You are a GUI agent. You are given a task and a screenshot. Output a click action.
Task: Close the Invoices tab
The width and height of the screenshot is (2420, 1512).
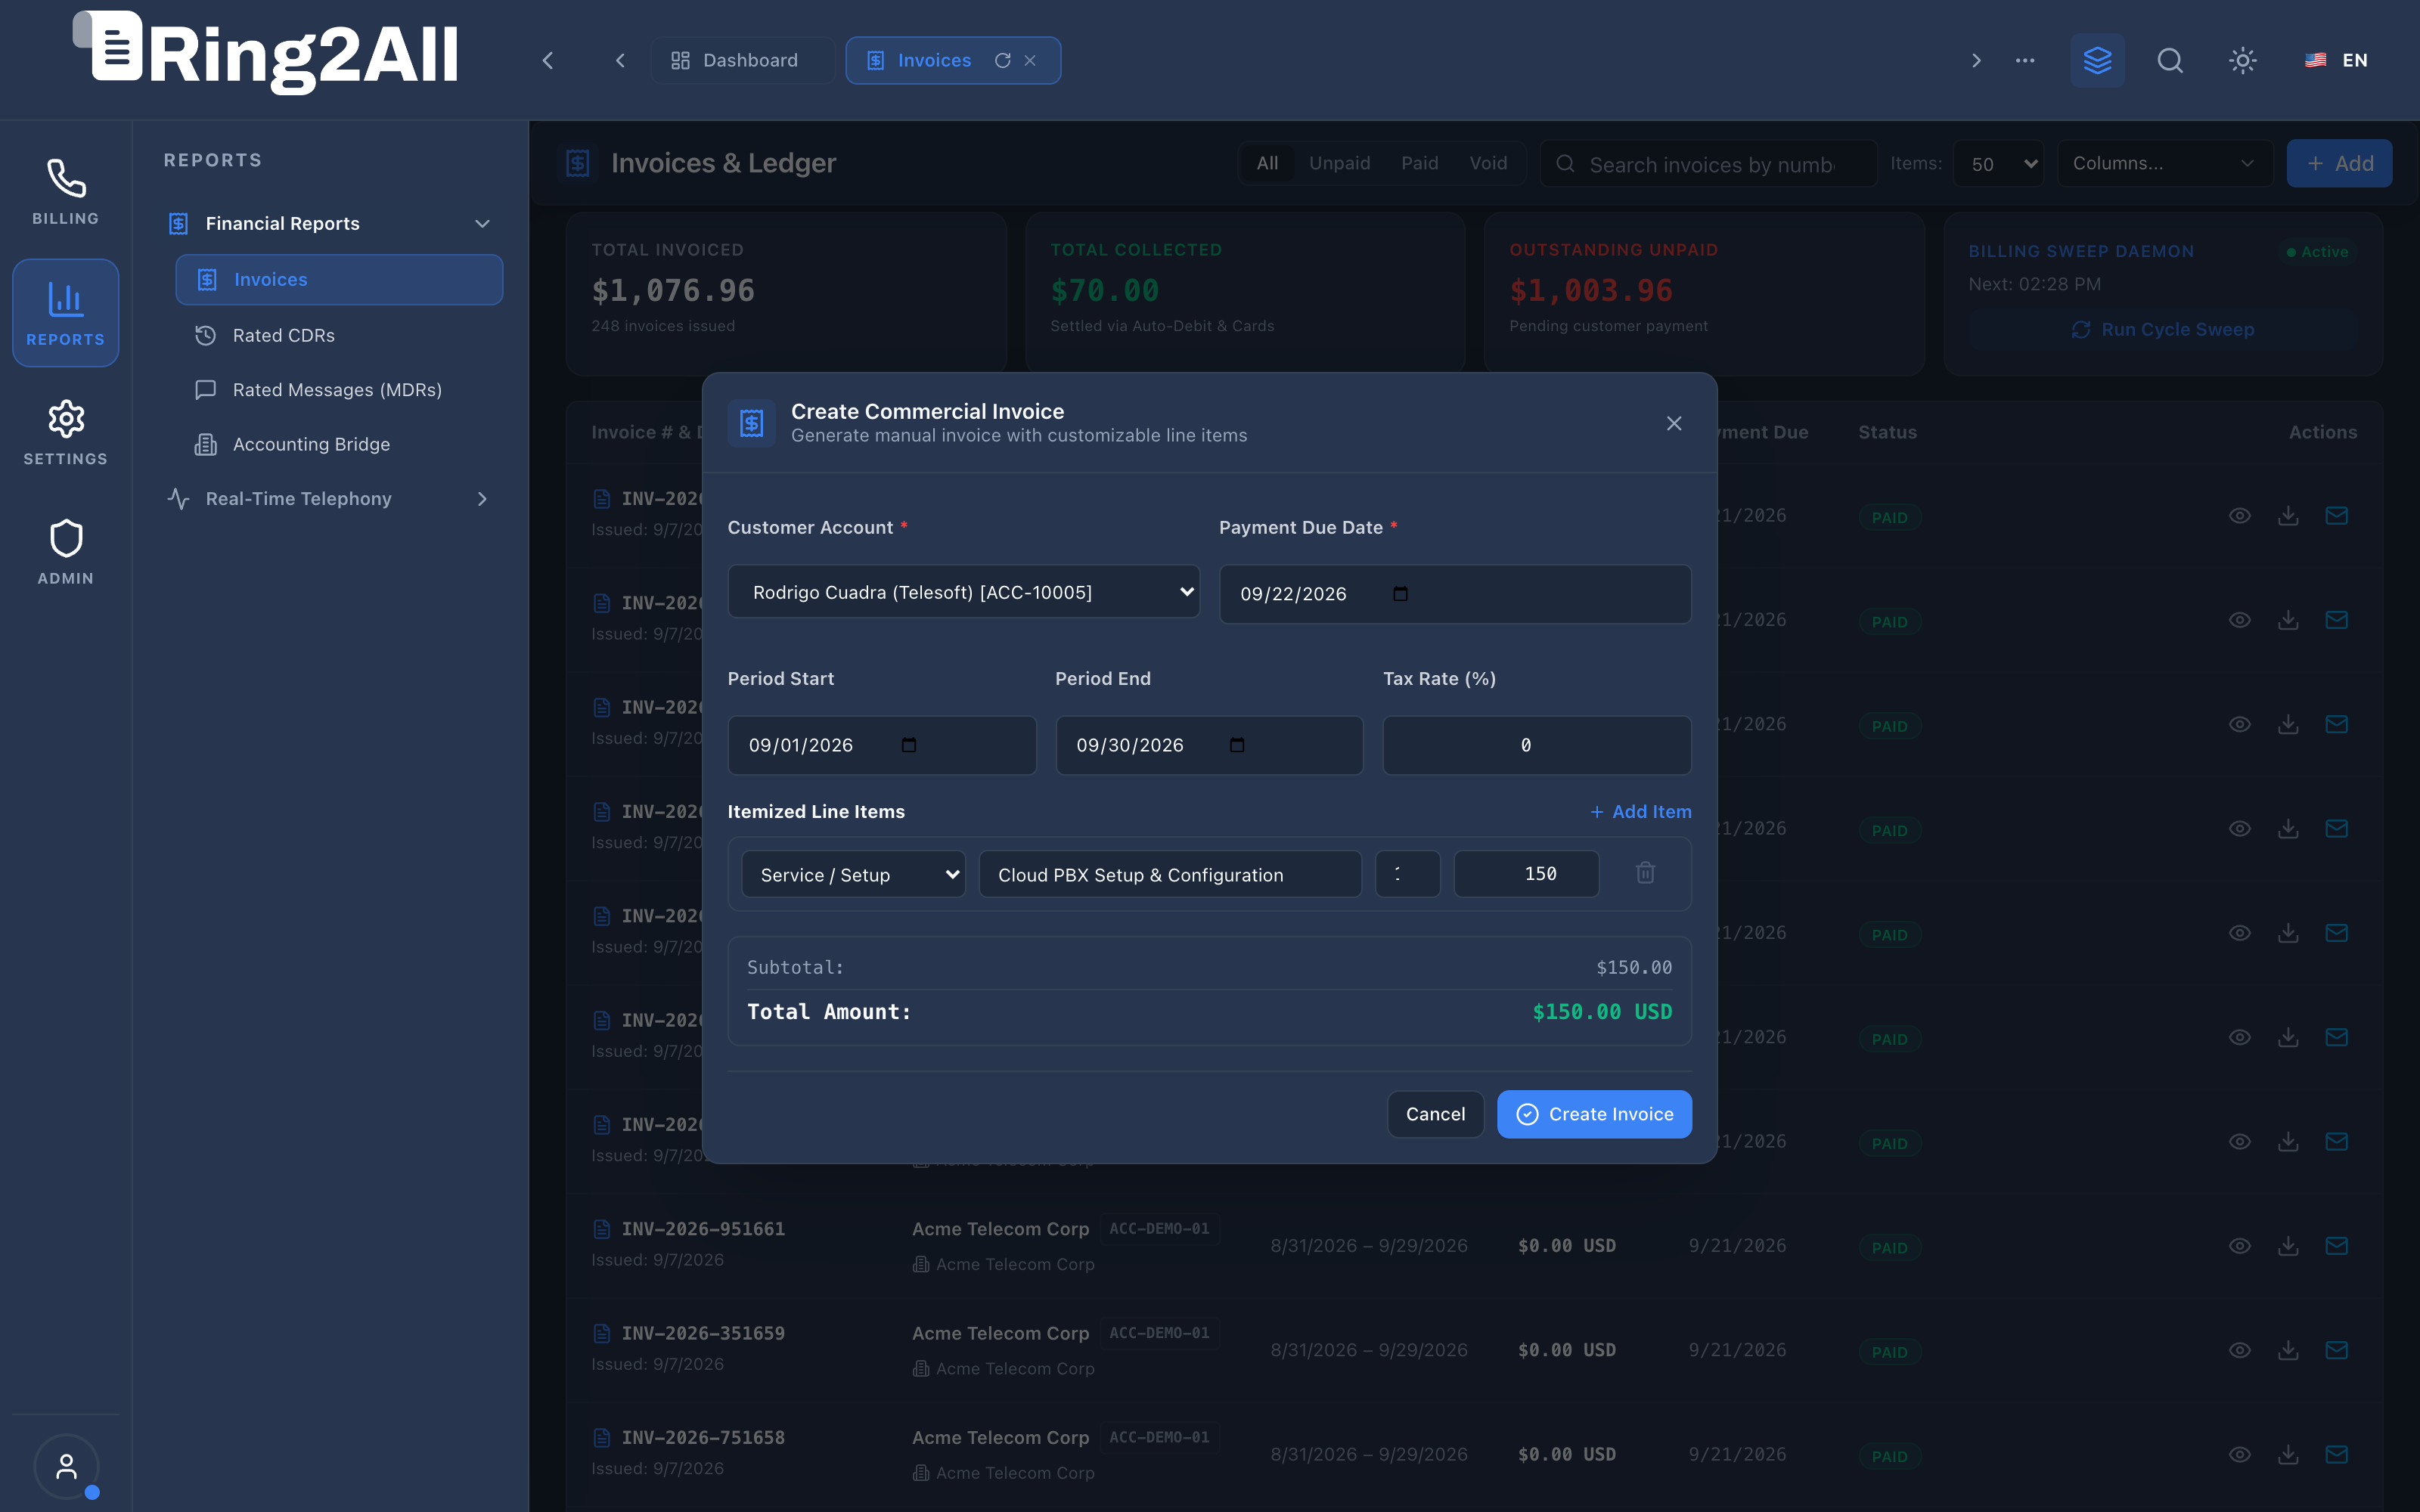(x=1030, y=60)
